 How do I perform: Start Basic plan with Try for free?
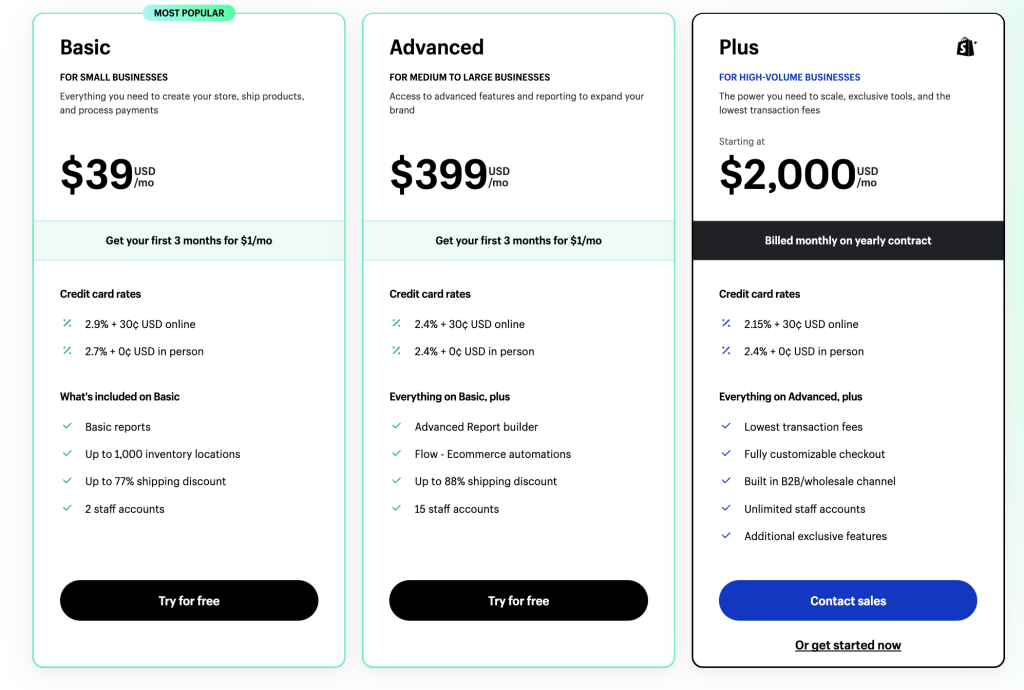[189, 601]
